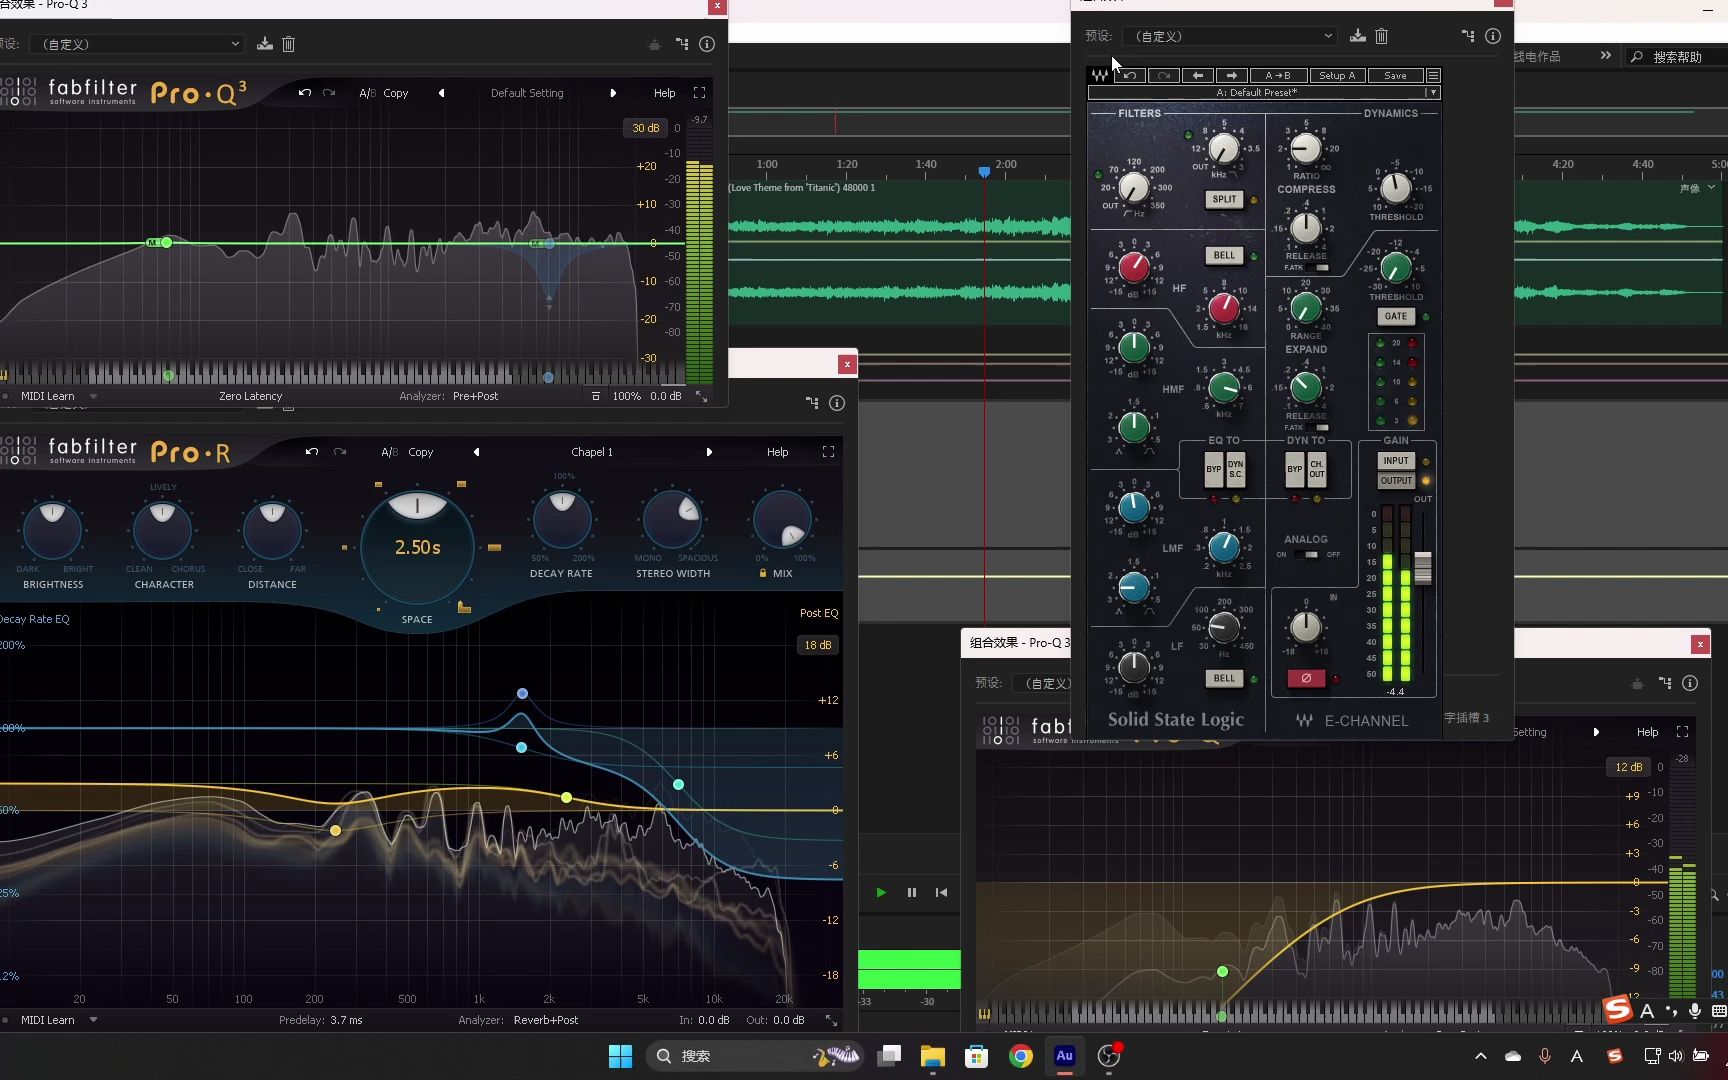Select INPUT gain button on E-Channel
Viewport: 1728px width, 1080px height.
[1396, 461]
